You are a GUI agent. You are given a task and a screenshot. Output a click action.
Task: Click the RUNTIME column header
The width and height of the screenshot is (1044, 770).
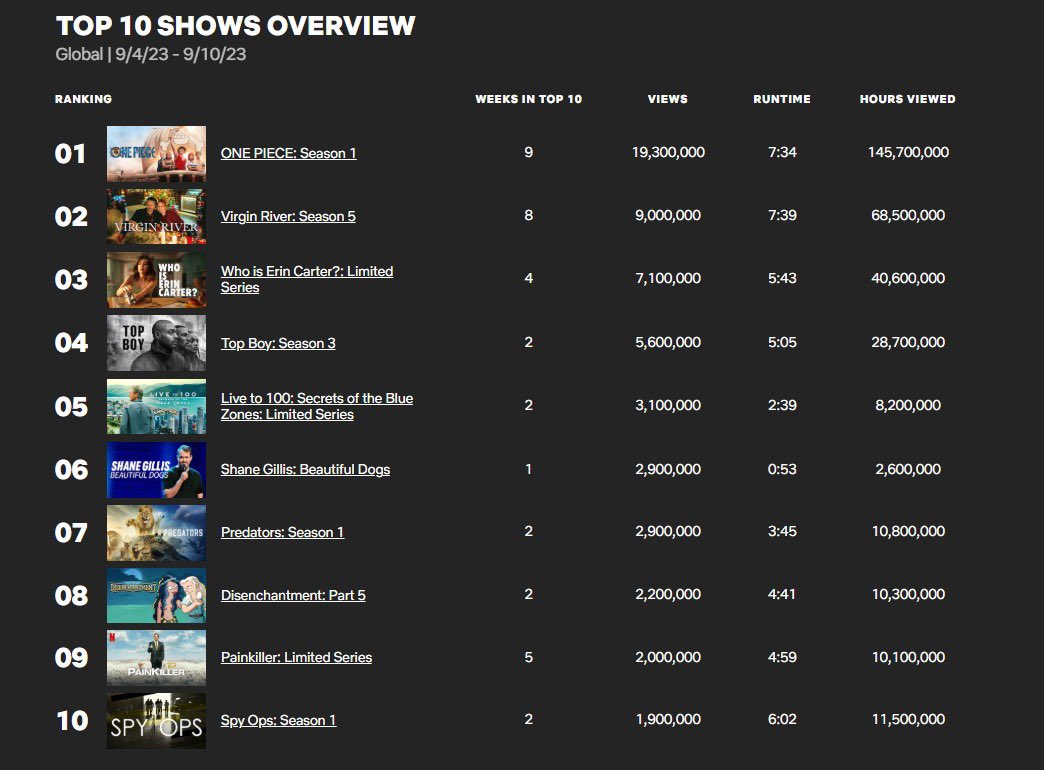(782, 99)
